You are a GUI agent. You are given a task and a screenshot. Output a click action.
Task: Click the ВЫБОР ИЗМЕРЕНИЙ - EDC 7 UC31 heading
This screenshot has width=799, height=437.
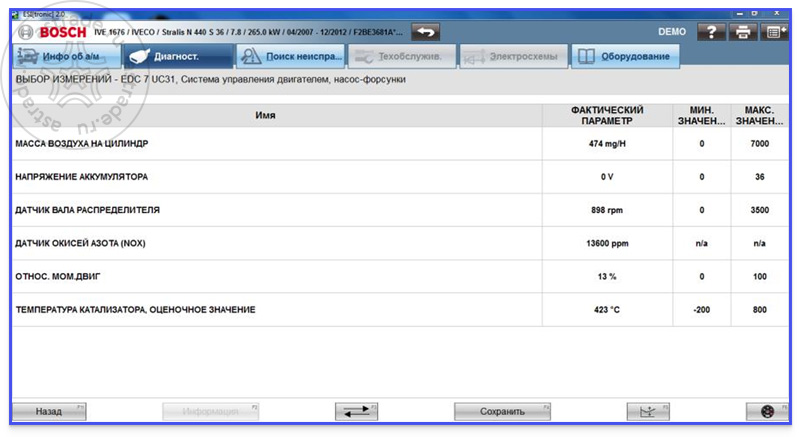(211, 79)
